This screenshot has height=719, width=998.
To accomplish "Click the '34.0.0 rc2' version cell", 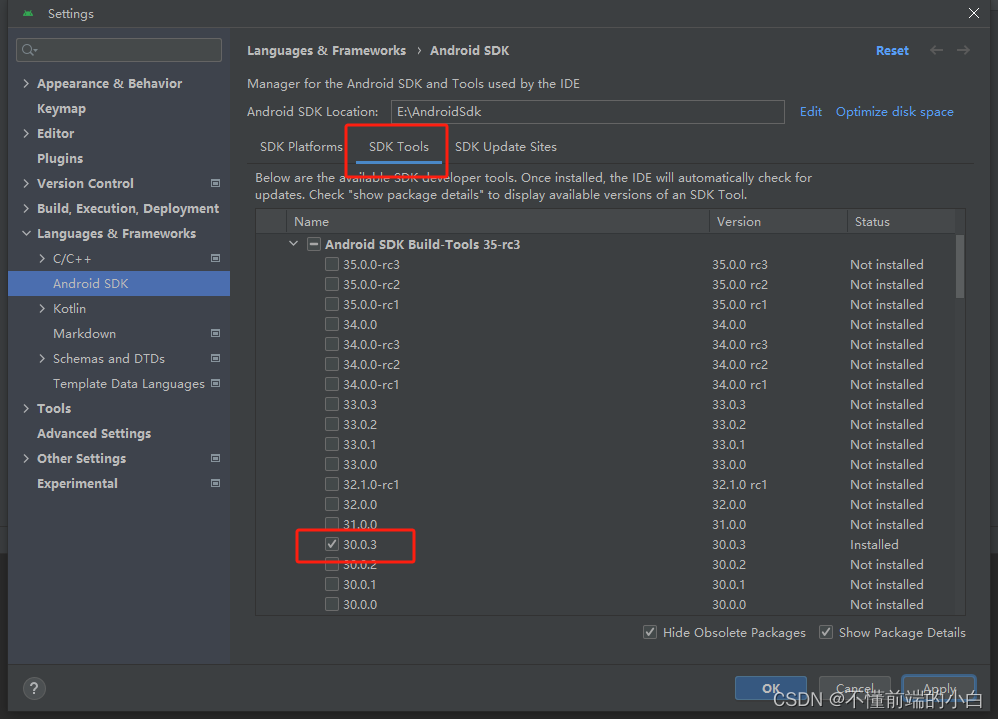I will pyautogui.click(x=740, y=365).
